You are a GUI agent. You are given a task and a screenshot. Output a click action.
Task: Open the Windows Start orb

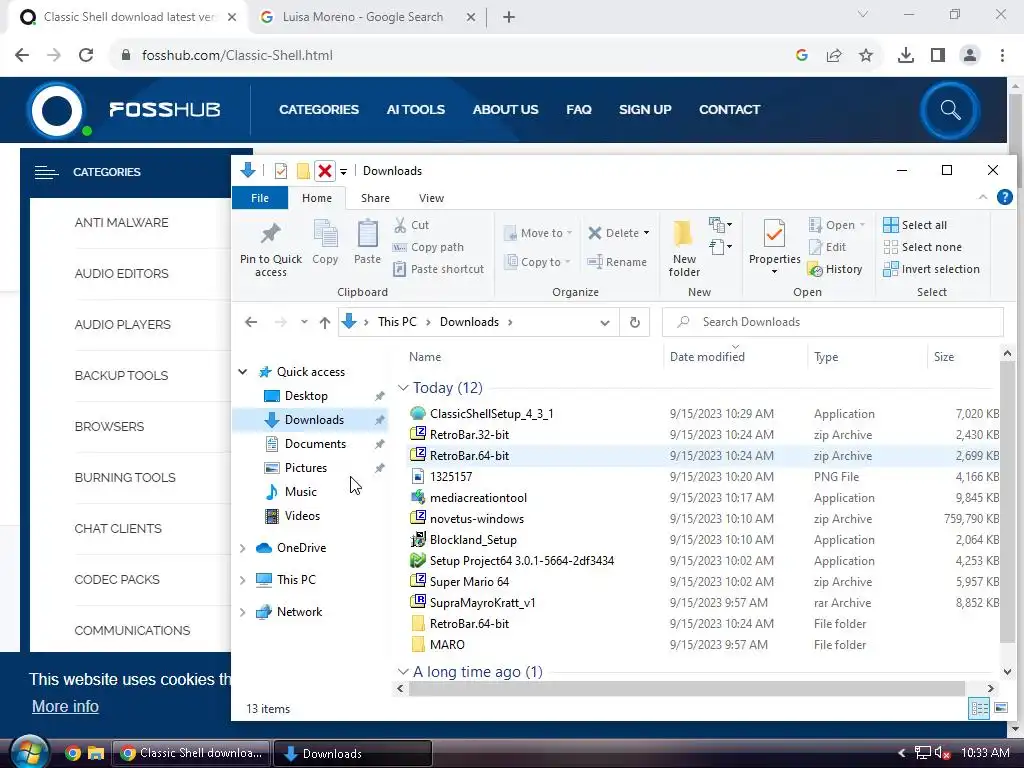(29, 752)
